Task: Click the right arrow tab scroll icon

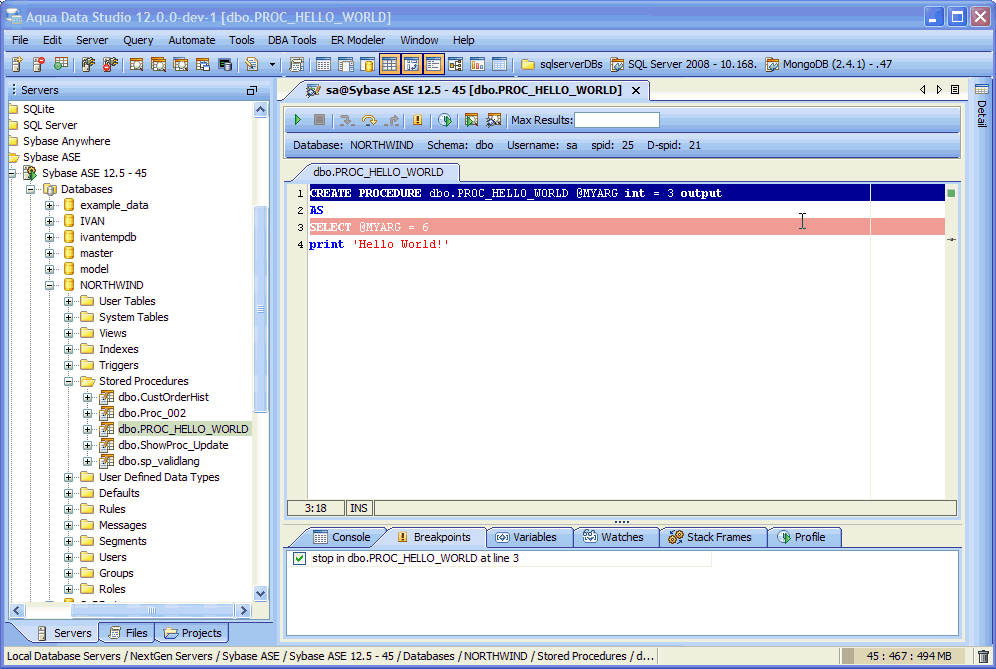Action: [939, 90]
